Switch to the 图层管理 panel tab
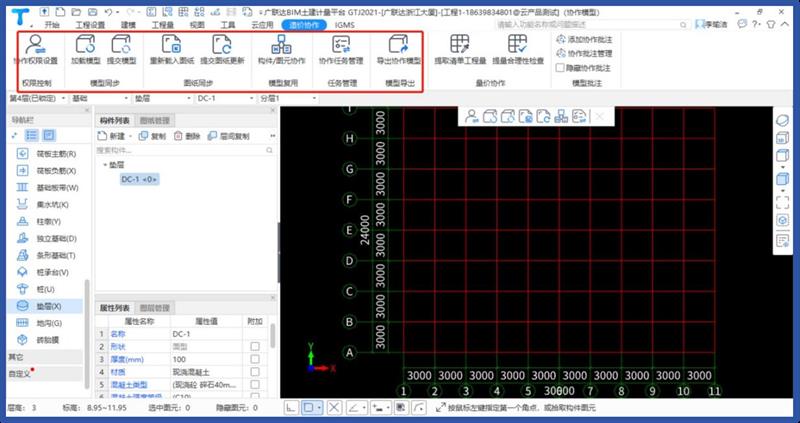 pos(155,308)
